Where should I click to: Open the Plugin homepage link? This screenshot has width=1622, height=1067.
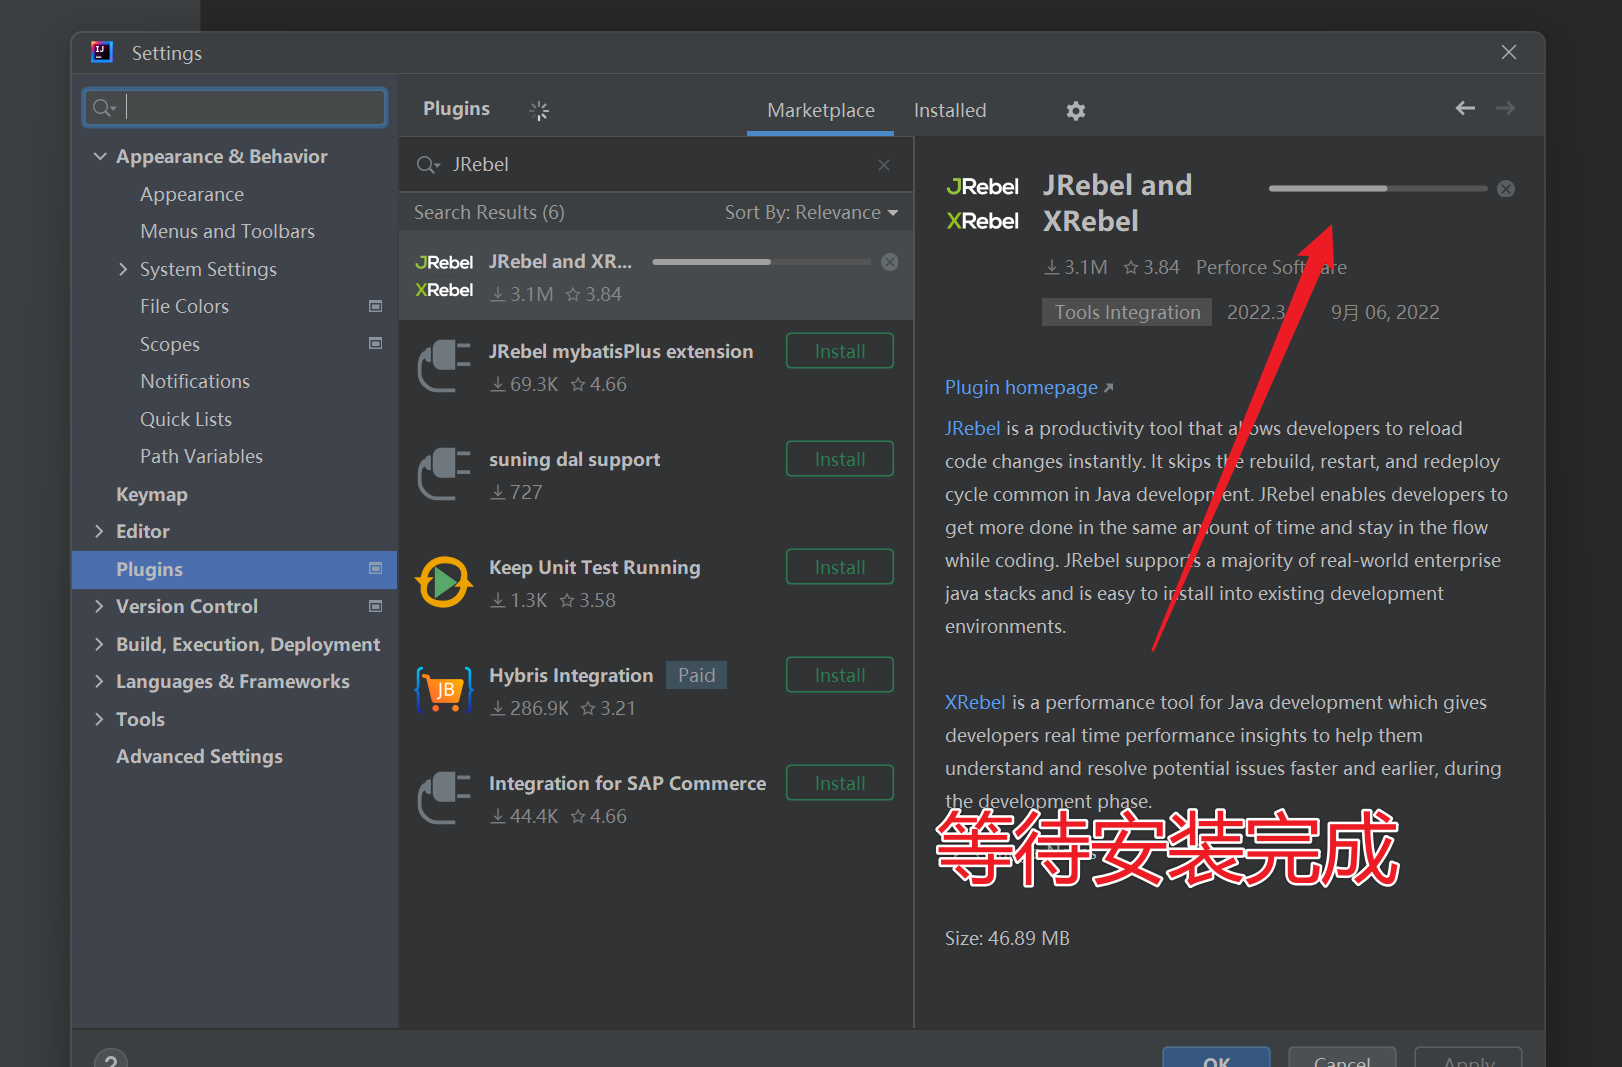coord(1029,387)
